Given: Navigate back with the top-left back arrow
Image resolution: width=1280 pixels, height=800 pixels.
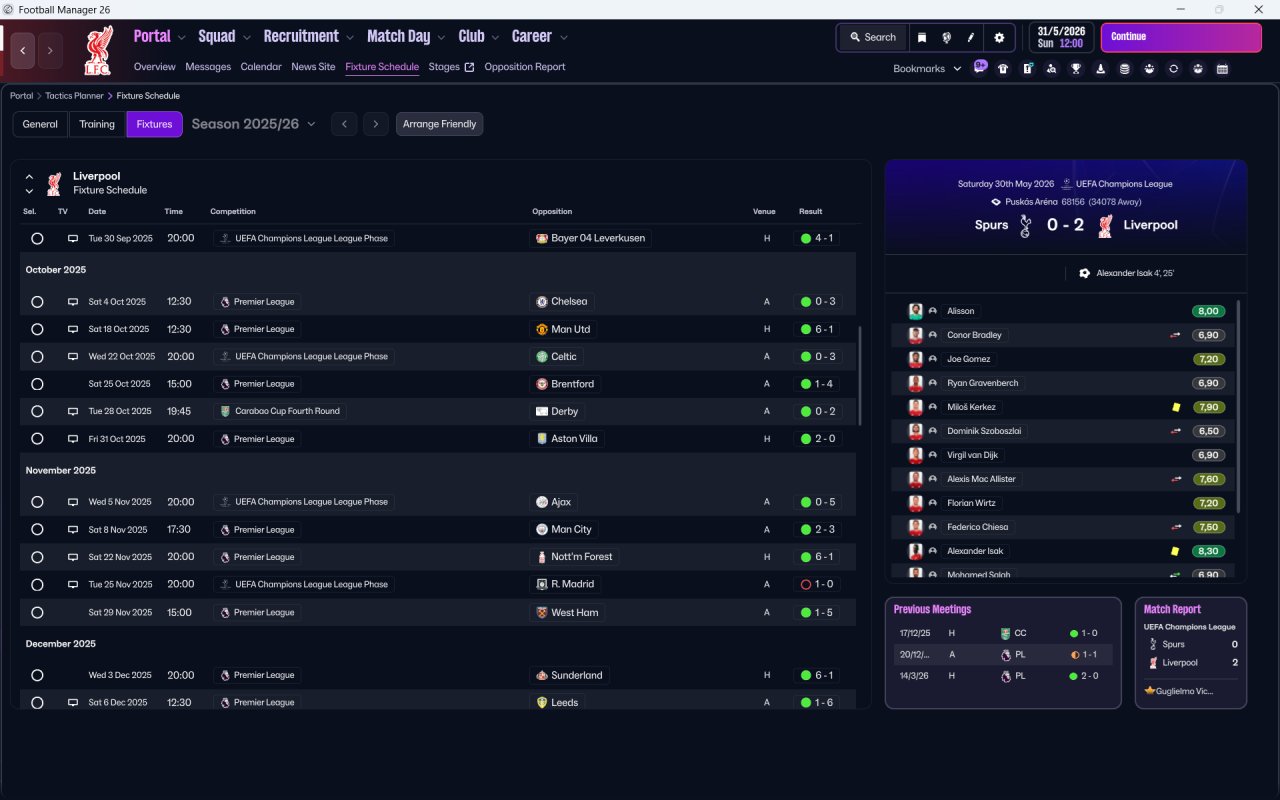Looking at the screenshot, I should [23, 50].
